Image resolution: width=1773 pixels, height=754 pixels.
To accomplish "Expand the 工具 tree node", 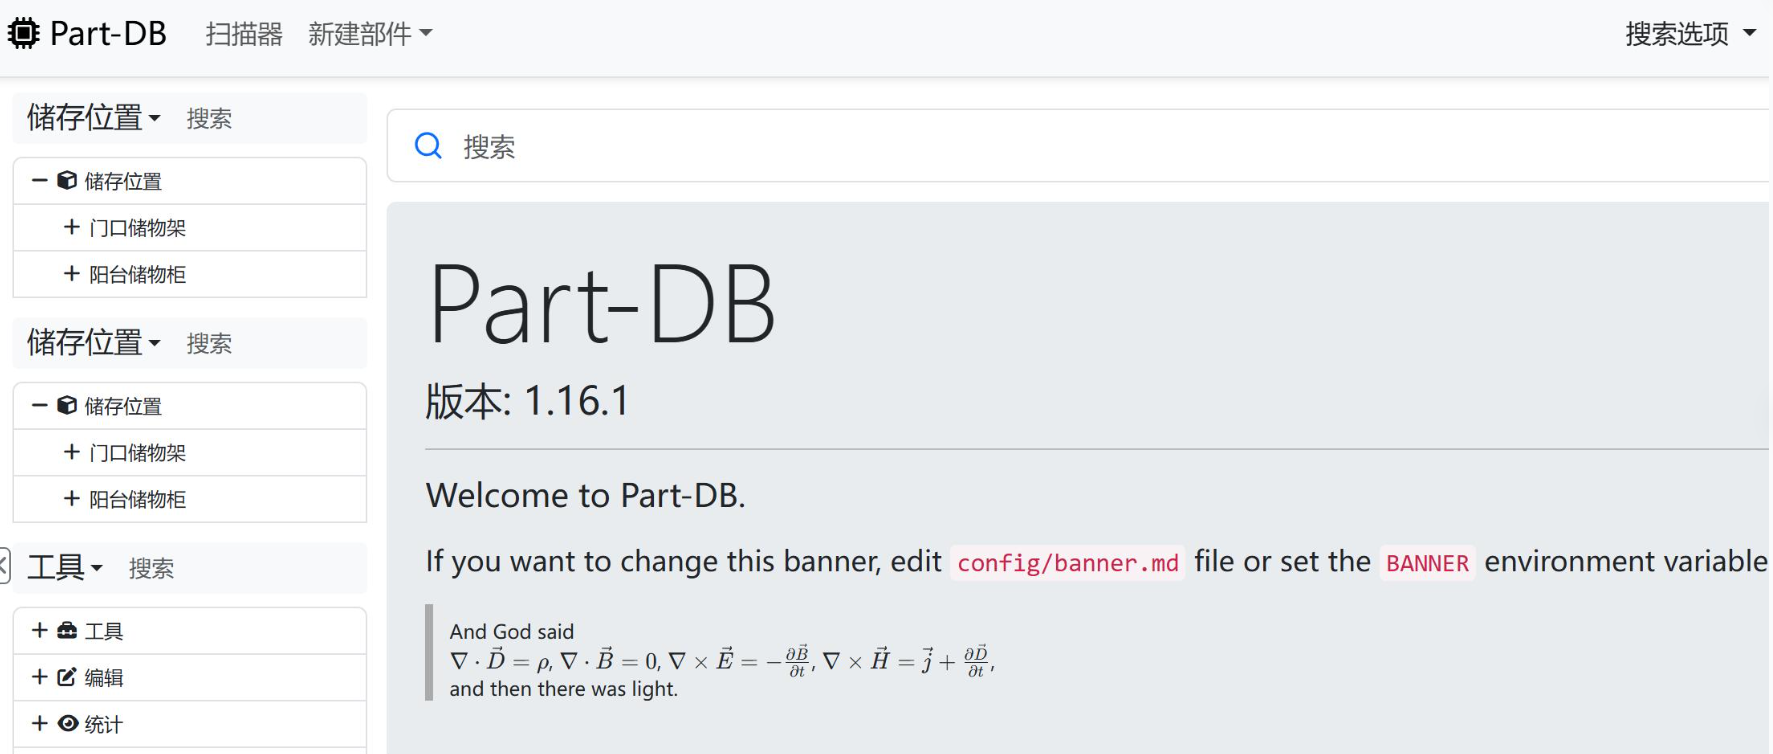I will (40, 630).
